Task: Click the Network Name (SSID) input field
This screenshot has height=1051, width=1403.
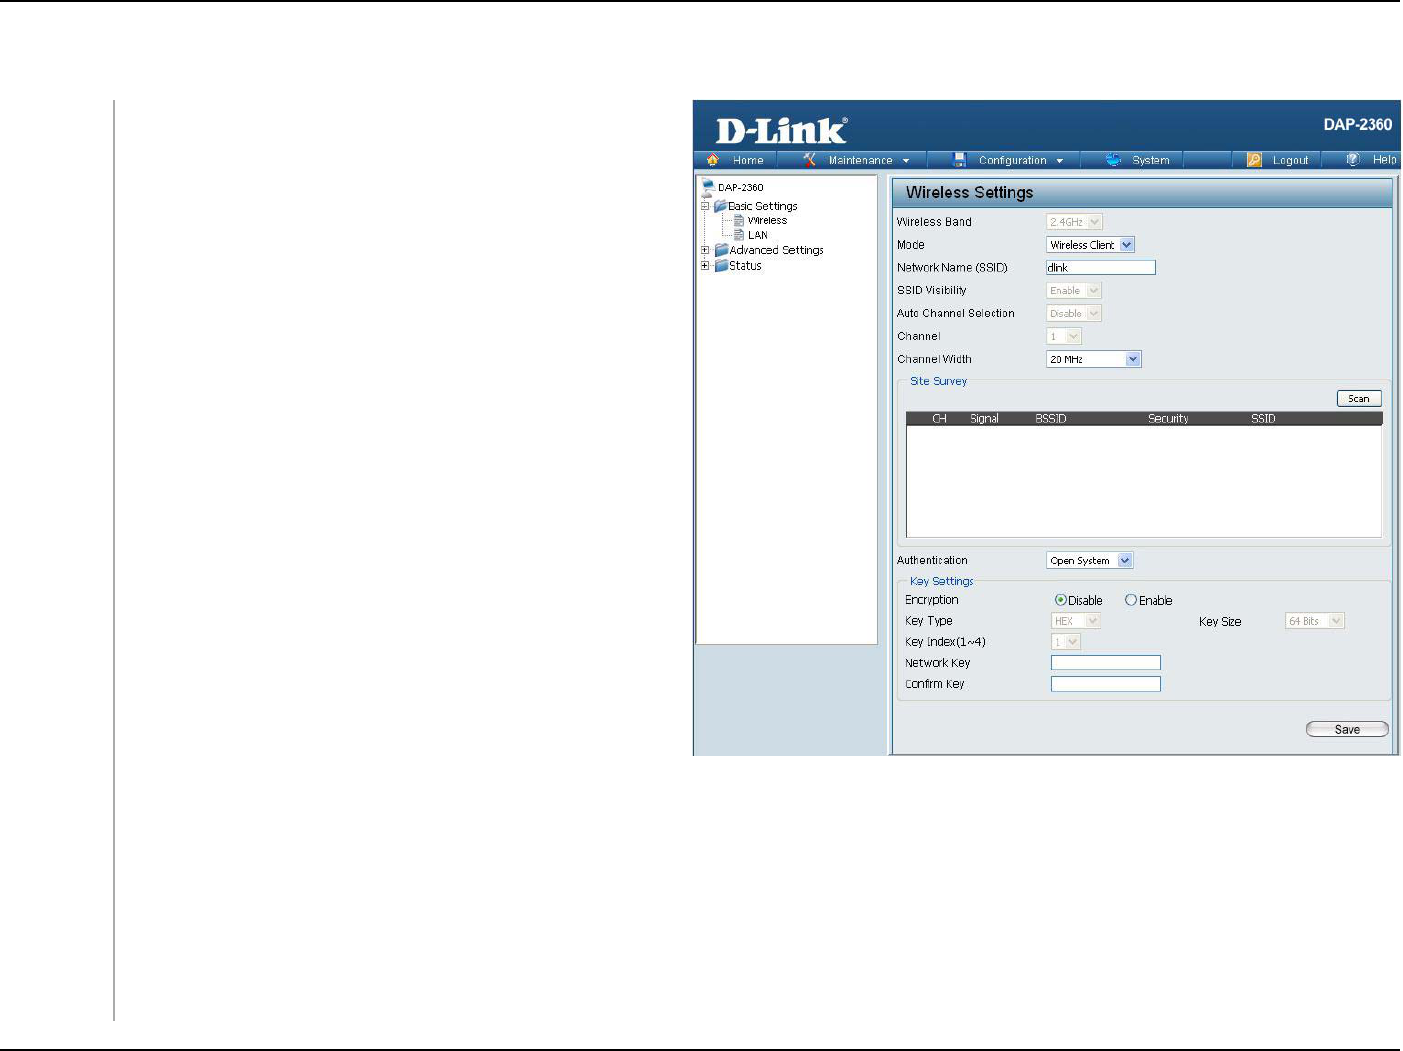Action: click(x=1101, y=268)
